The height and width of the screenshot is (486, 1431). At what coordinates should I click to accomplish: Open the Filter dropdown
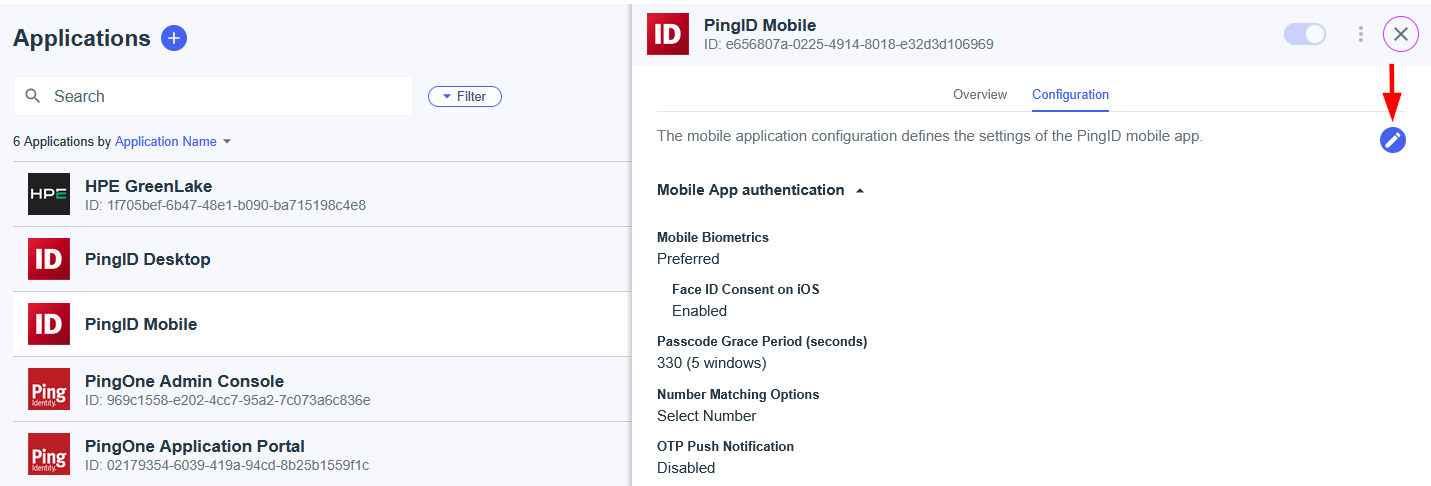point(465,96)
